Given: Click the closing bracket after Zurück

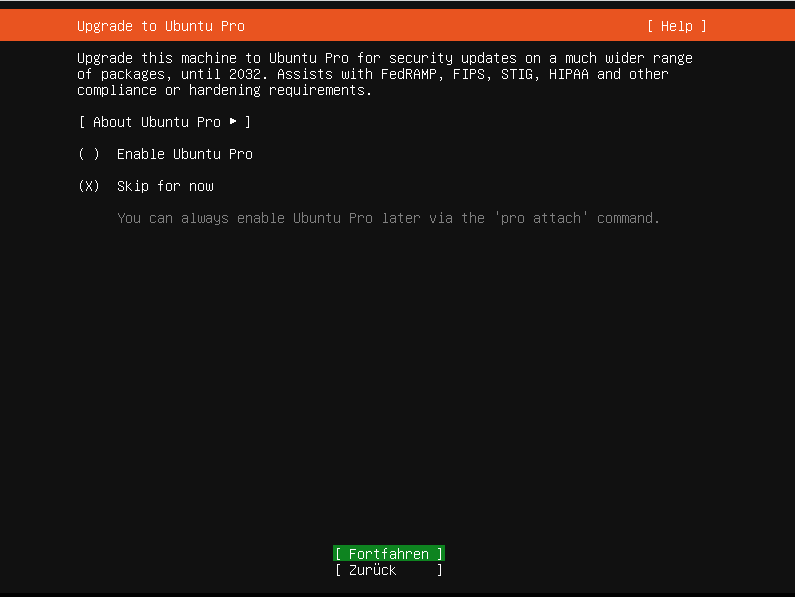Looking at the screenshot, I should [440, 570].
